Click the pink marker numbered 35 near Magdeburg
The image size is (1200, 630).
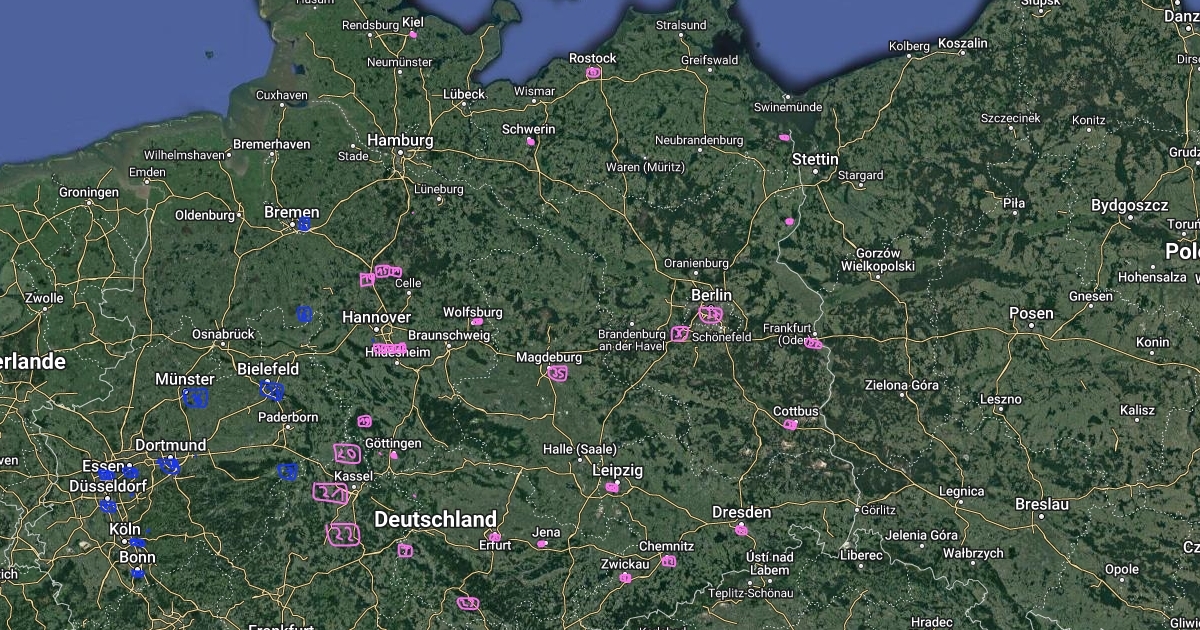(x=558, y=374)
